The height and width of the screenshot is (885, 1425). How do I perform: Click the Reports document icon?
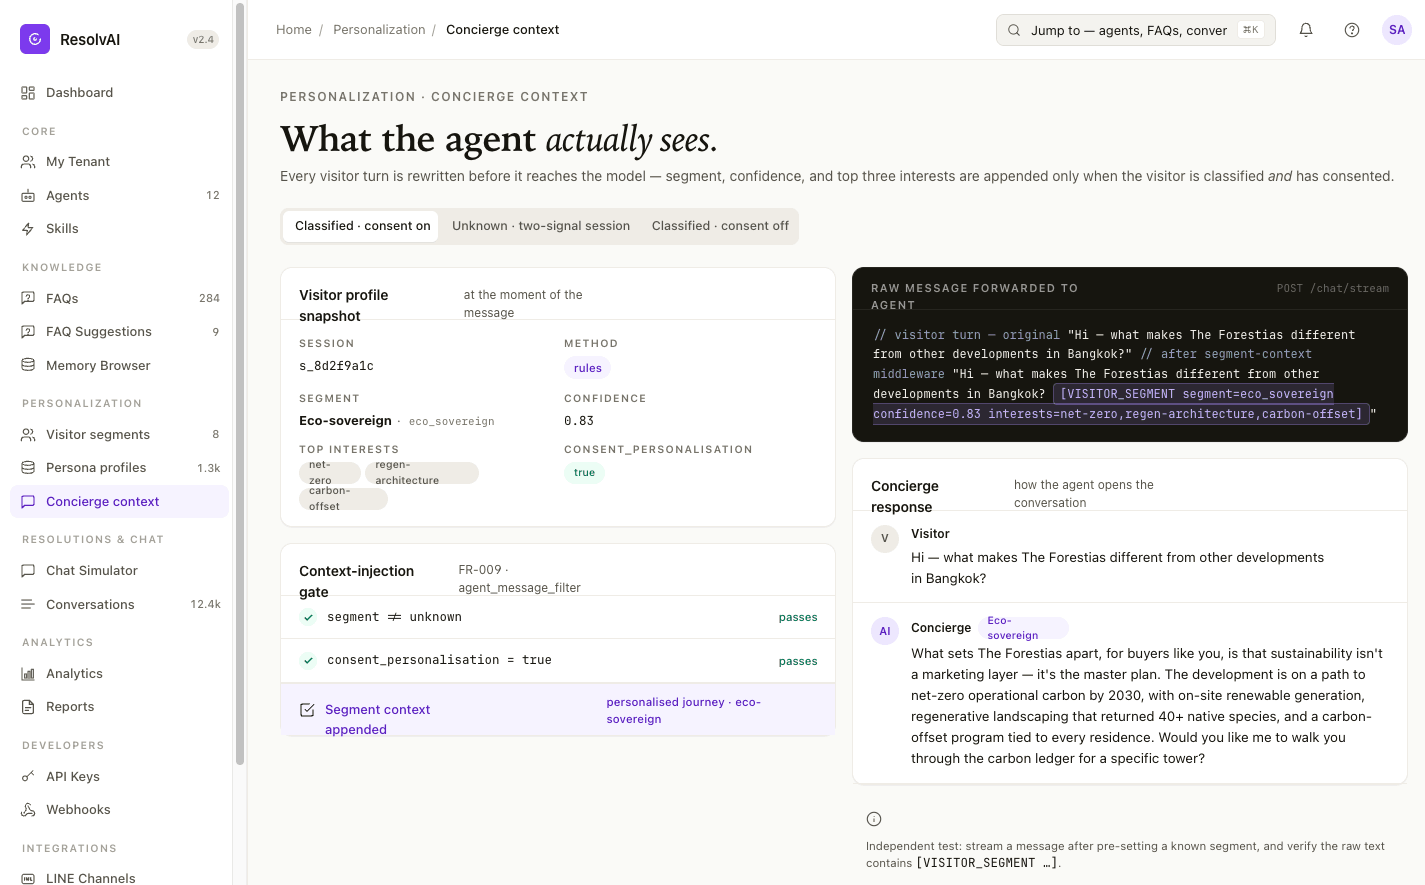coord(28,707)
